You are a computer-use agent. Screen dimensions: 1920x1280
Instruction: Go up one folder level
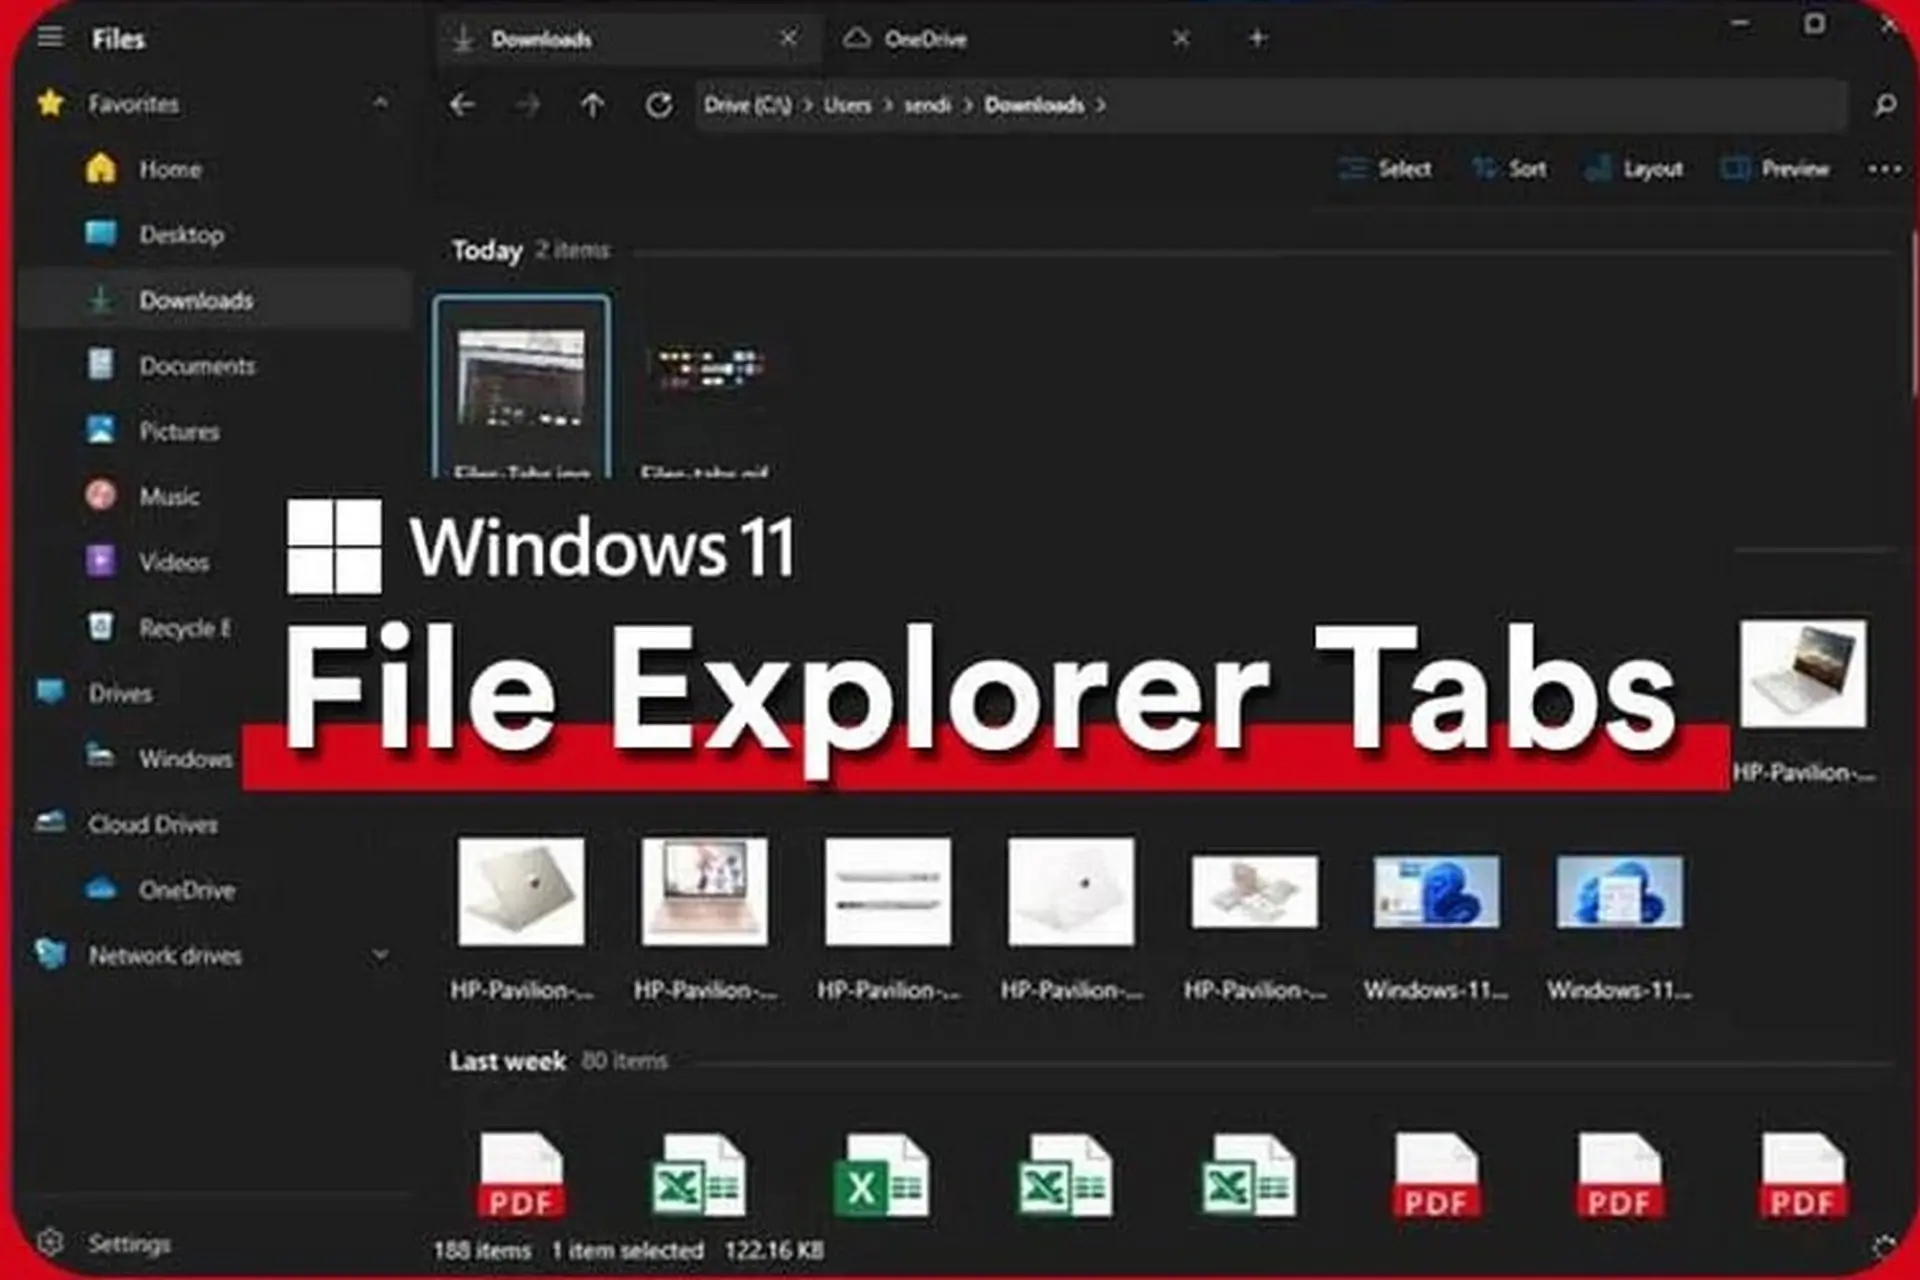592,105
